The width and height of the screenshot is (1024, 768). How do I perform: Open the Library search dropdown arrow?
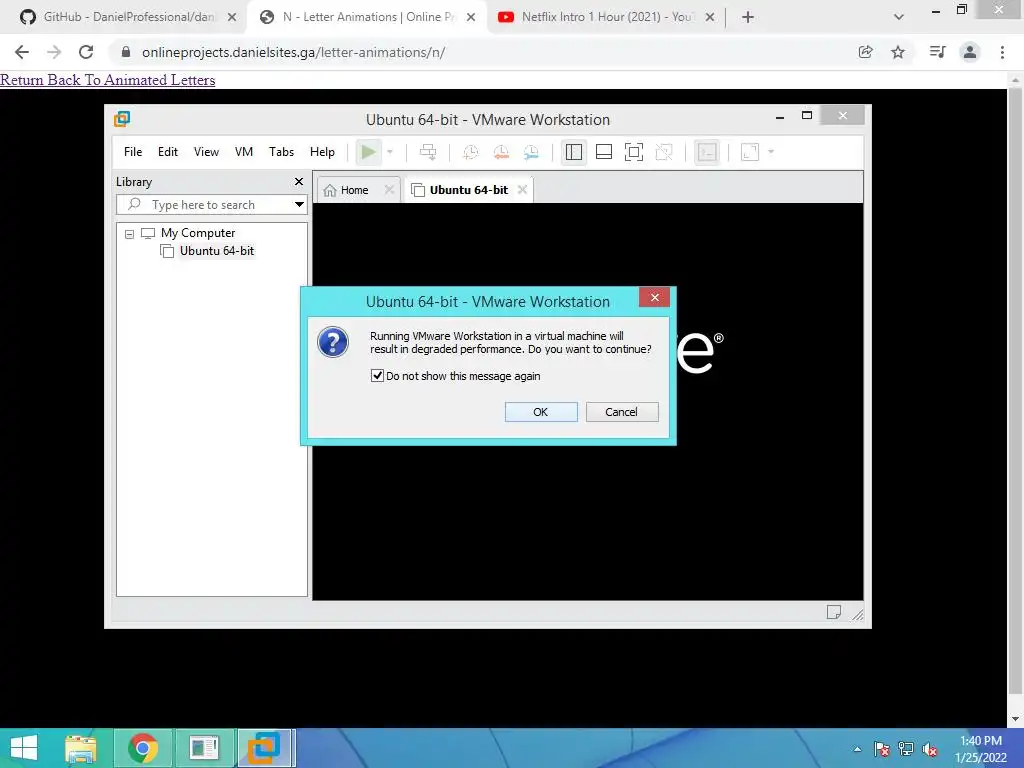point(299,204)
